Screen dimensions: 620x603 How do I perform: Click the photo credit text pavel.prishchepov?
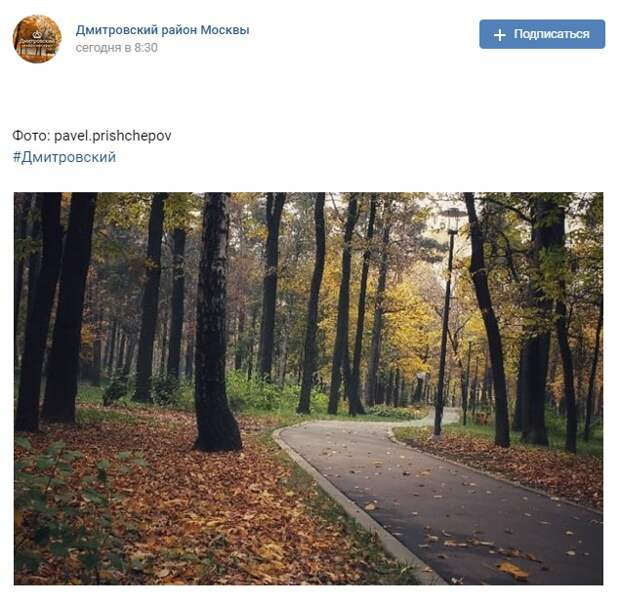(113, 136)
